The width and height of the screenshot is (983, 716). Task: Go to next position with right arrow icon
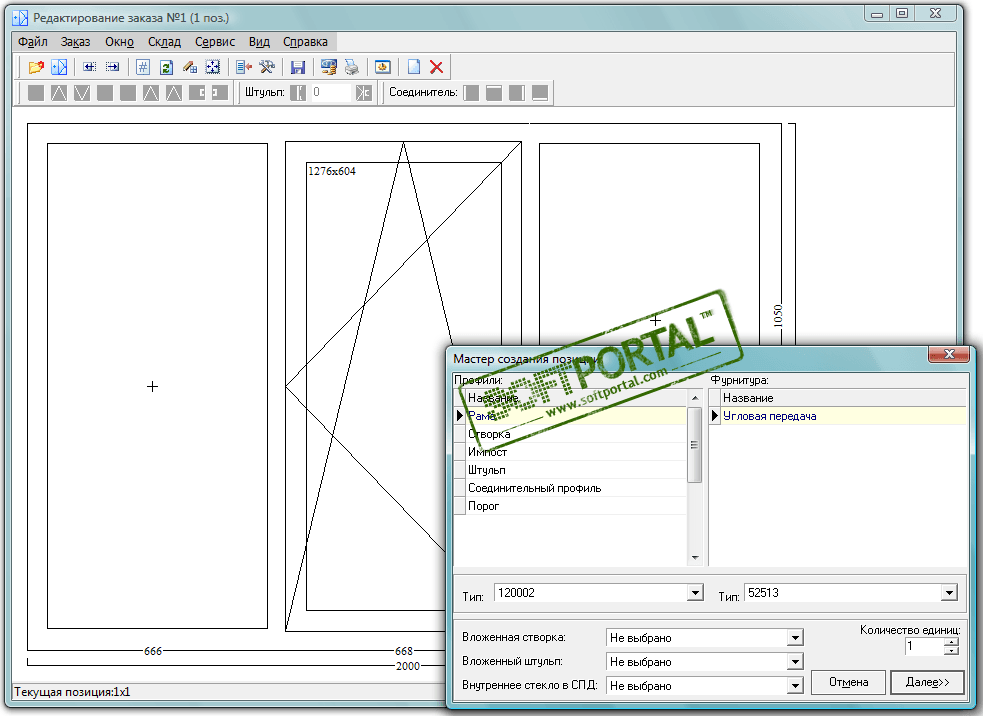[113, 67]
